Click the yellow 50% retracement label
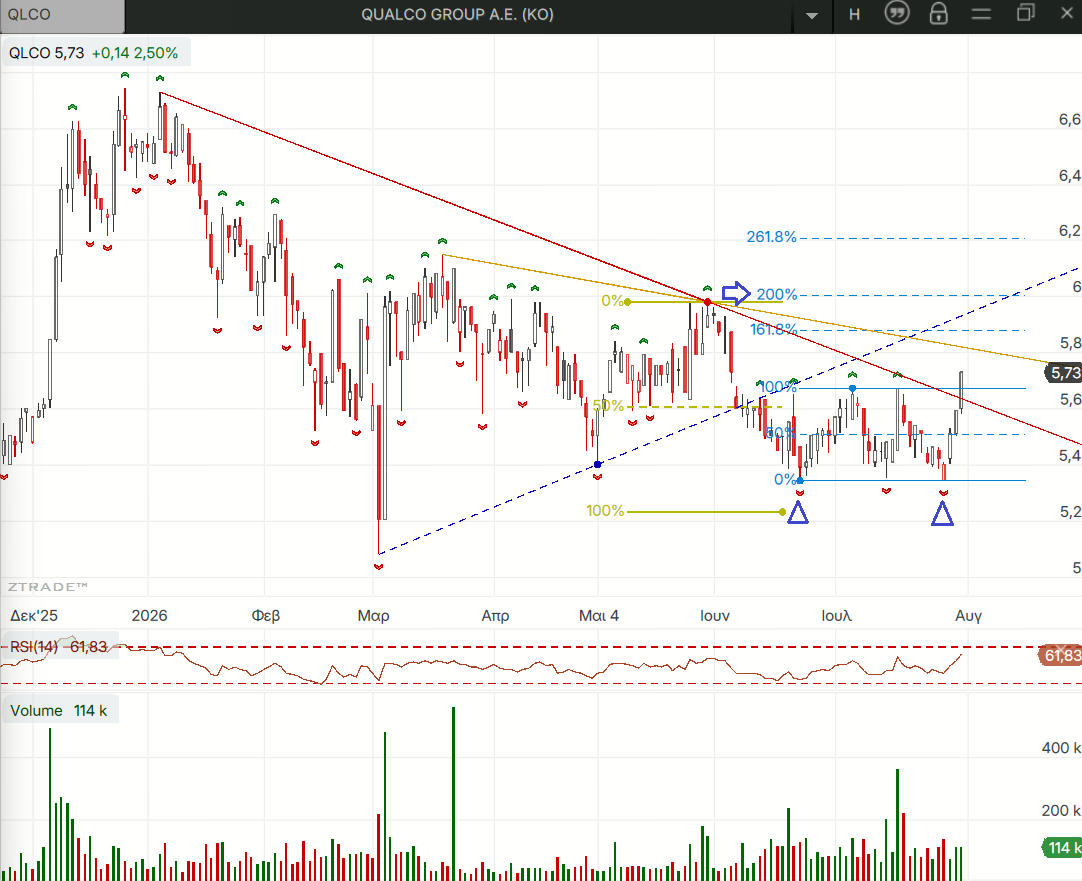This screenshot has height=881, width=1082. click(608, 406)
